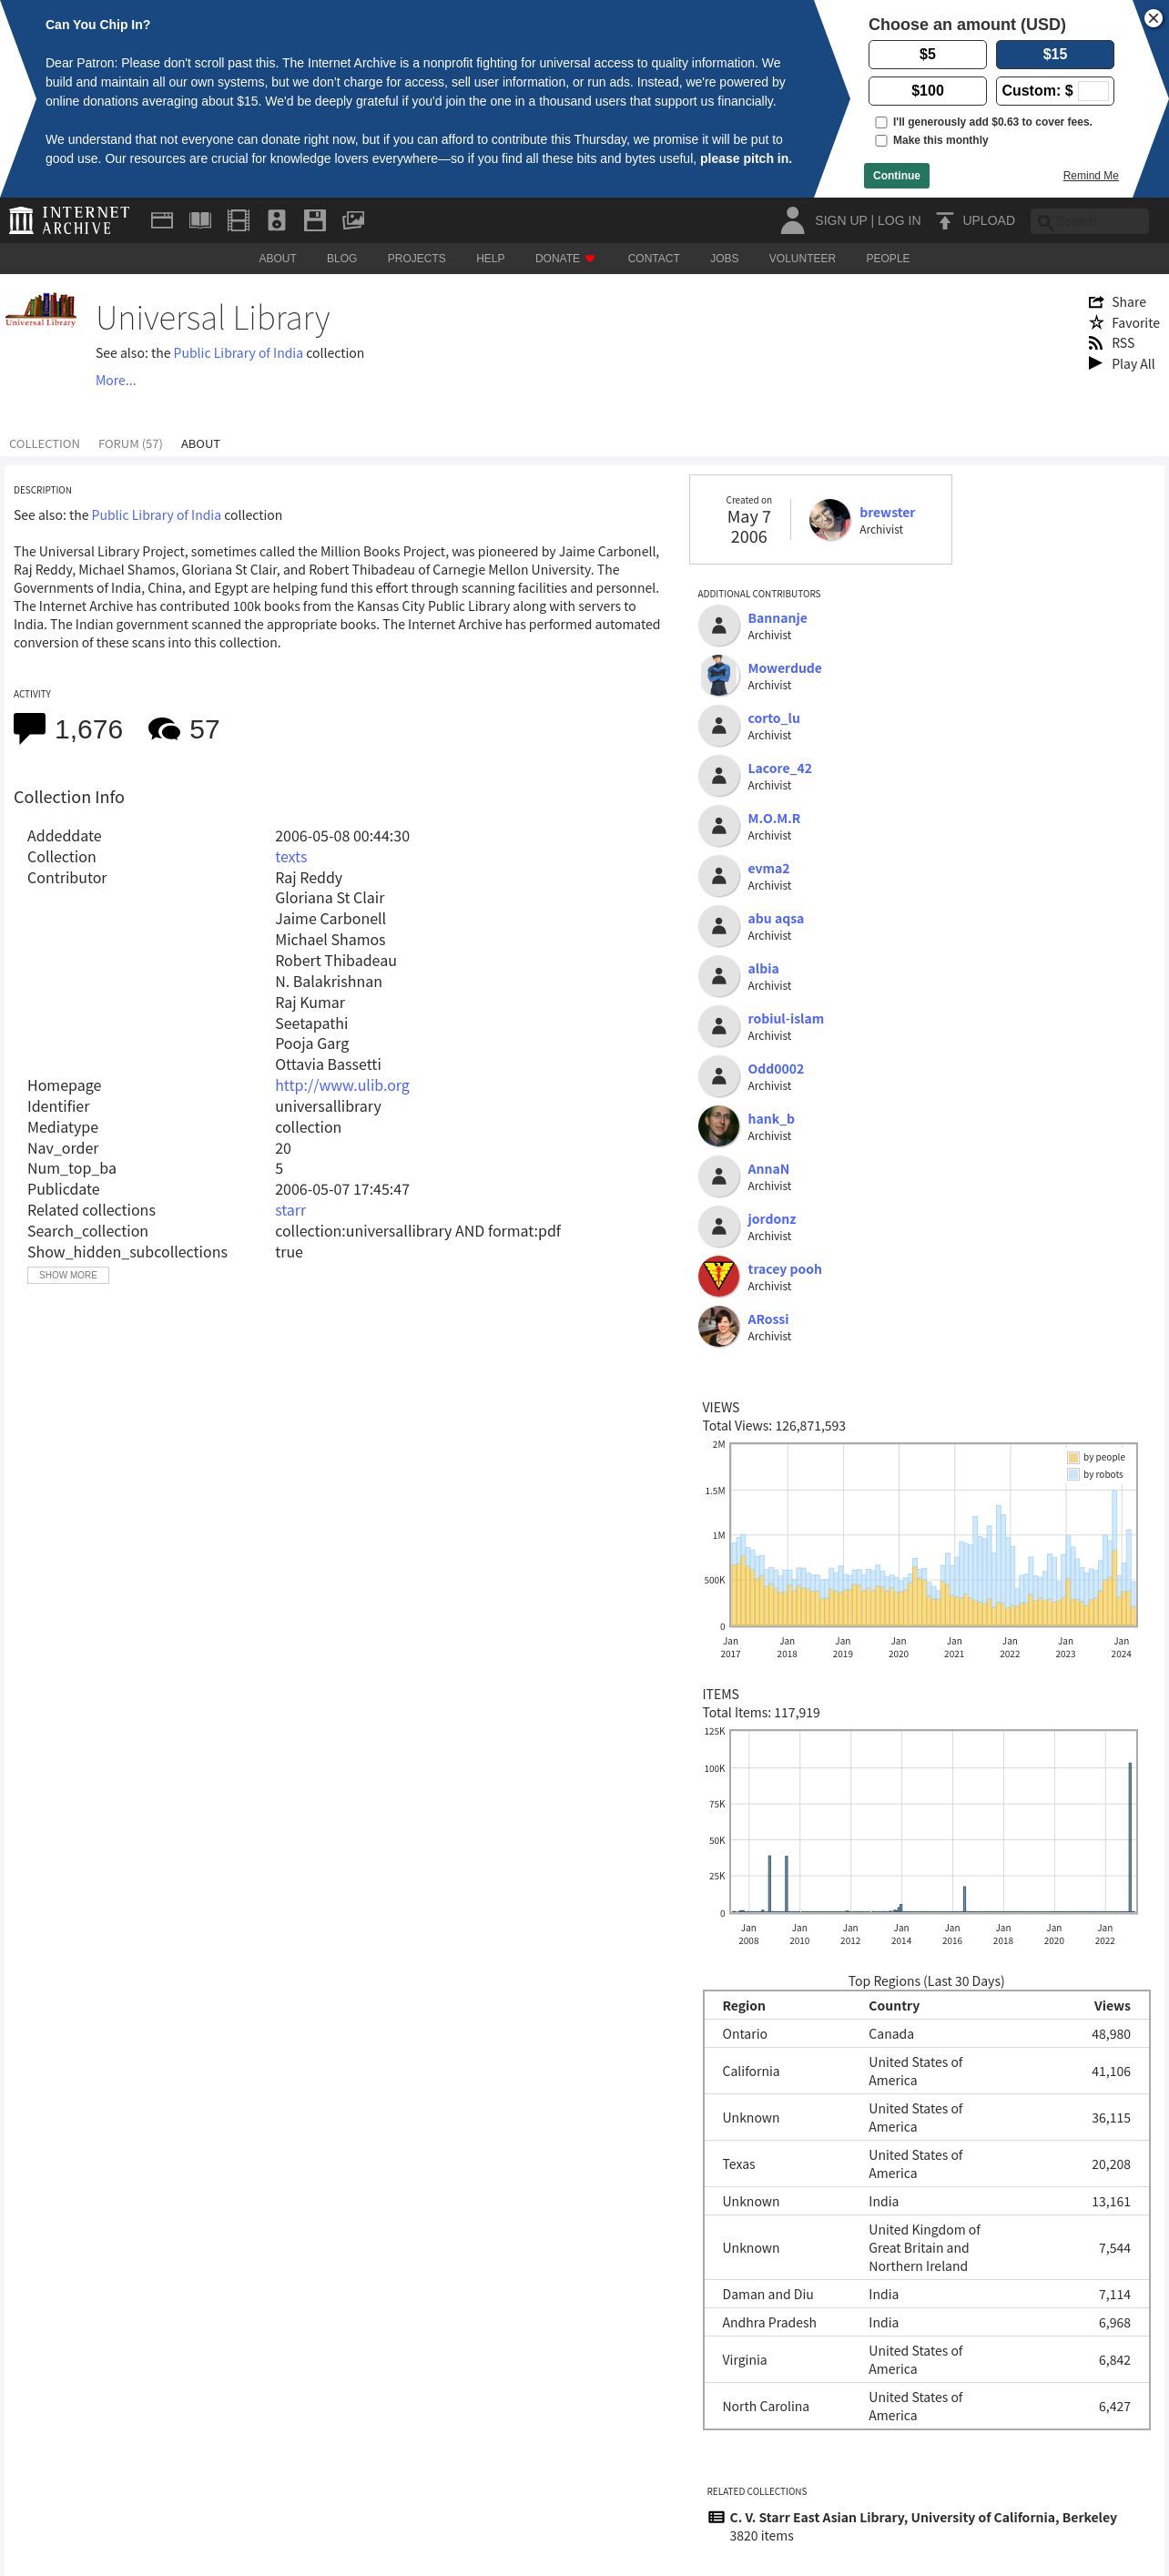Close the donation banner
Viewport: 1169px width, 2576px height.
click(1152, 19)
